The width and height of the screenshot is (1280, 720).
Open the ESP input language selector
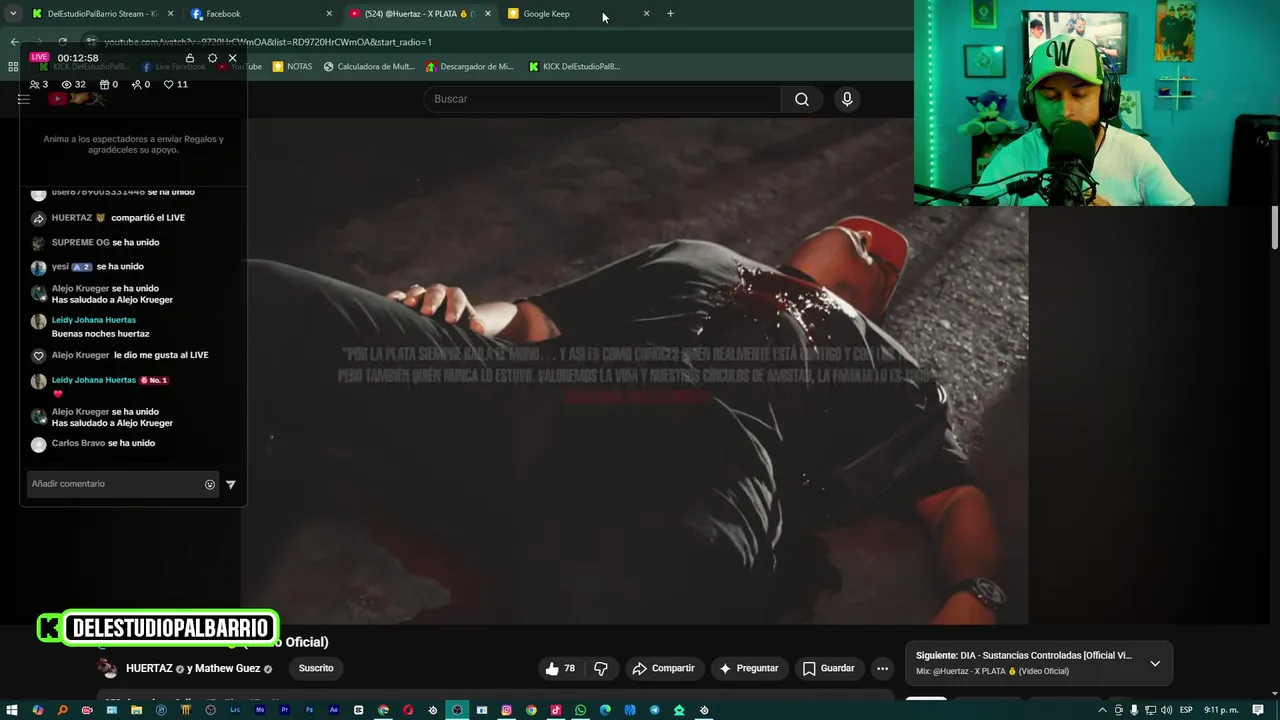click(1186, 710)
